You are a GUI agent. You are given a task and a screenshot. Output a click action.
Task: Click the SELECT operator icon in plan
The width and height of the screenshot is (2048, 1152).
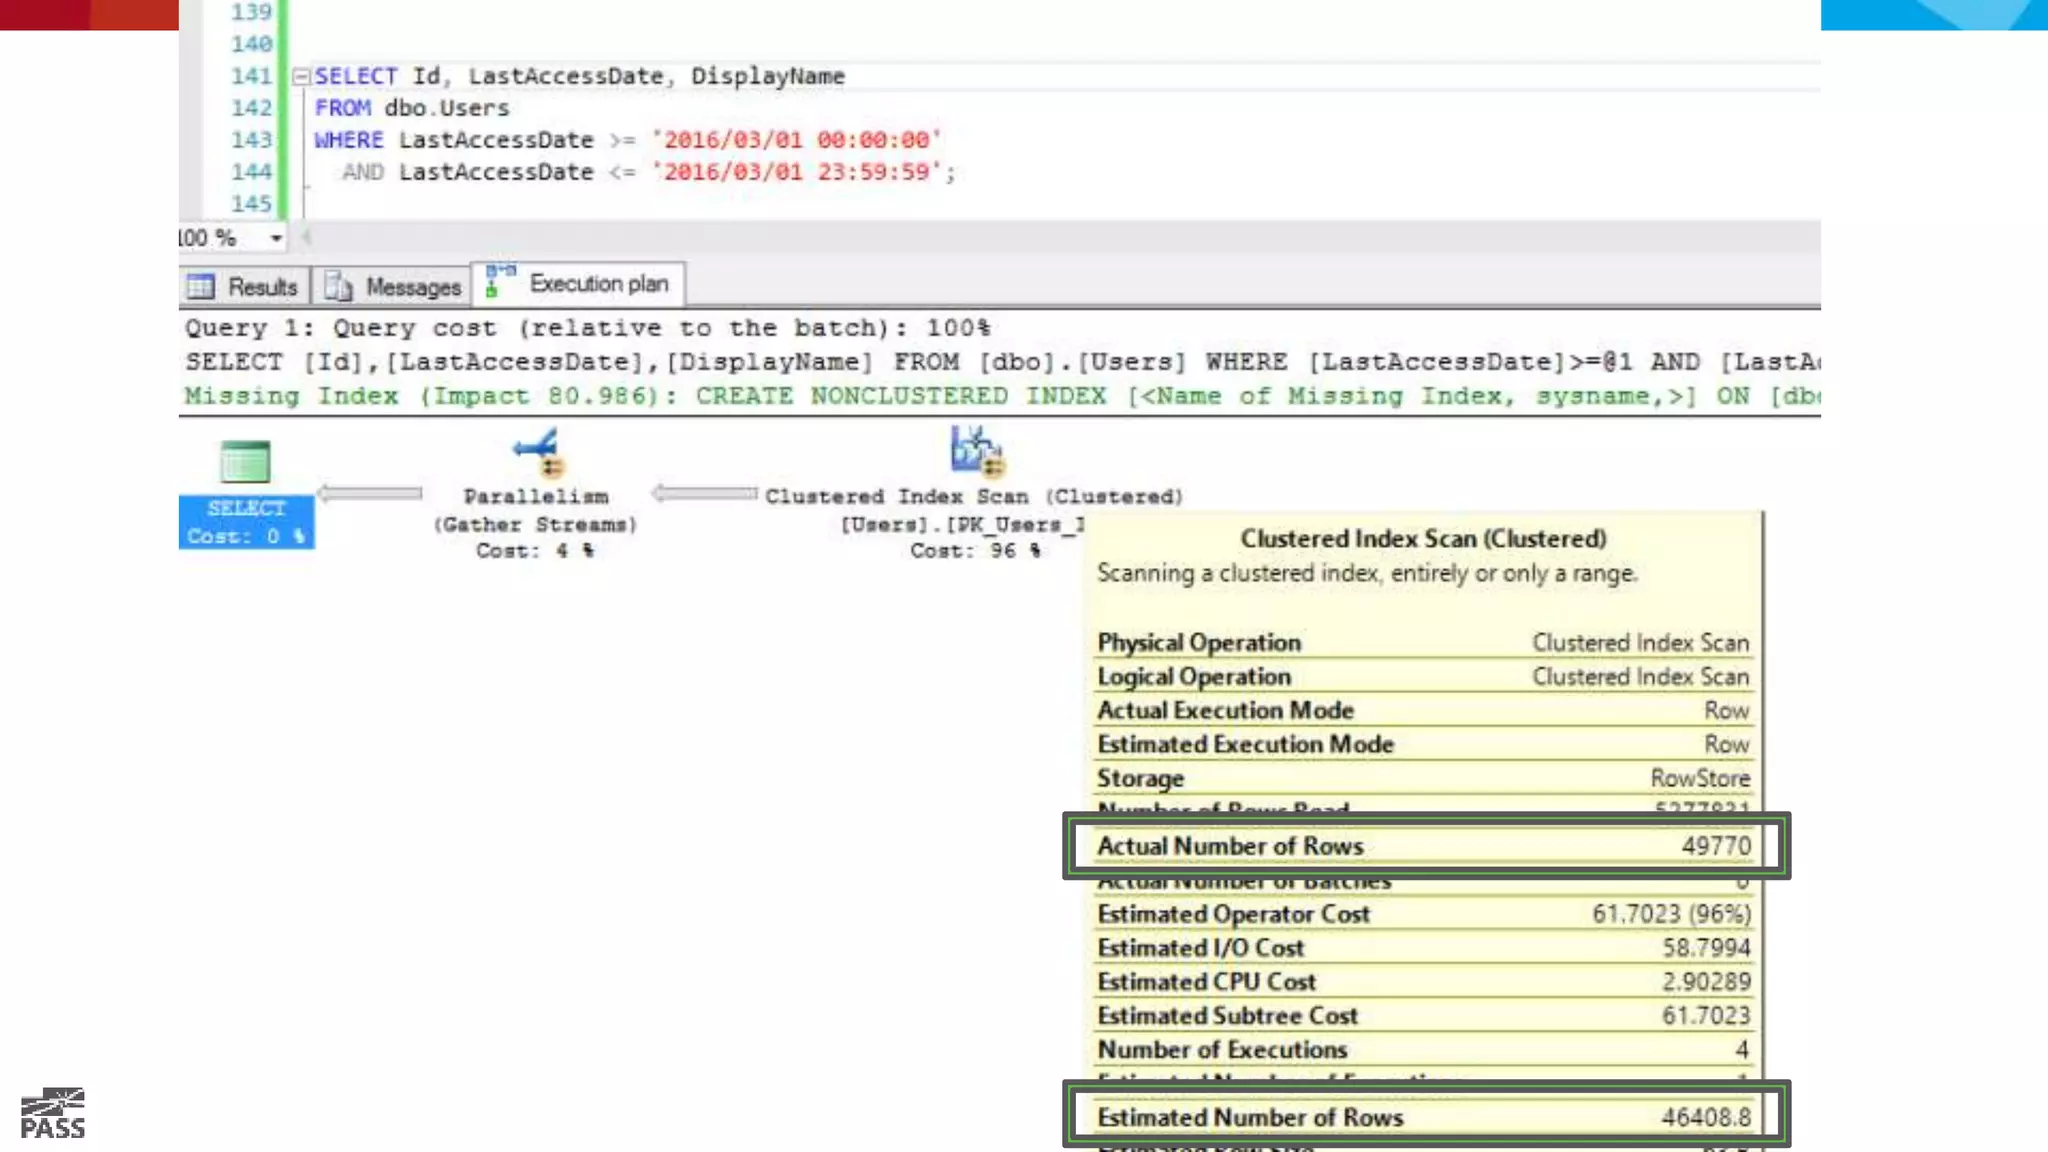tap(245, 462)
